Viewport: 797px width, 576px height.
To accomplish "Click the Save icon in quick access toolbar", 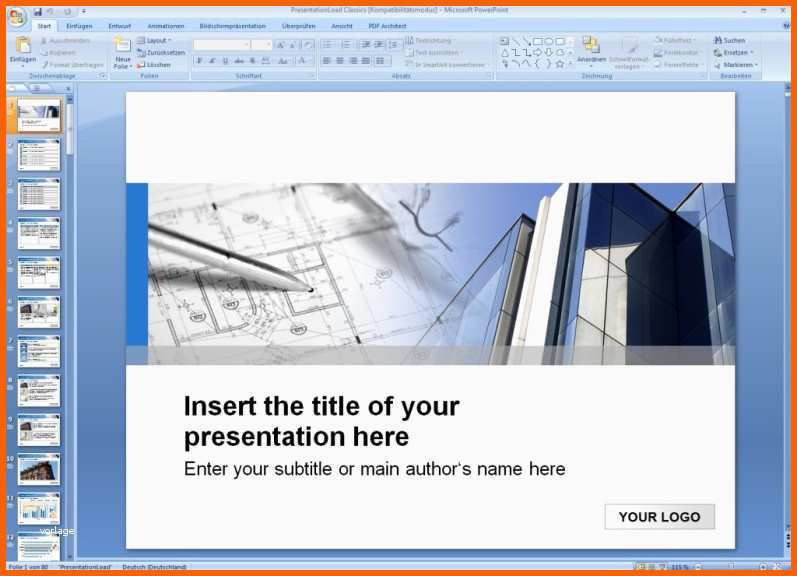I will (x=37, y=11).
